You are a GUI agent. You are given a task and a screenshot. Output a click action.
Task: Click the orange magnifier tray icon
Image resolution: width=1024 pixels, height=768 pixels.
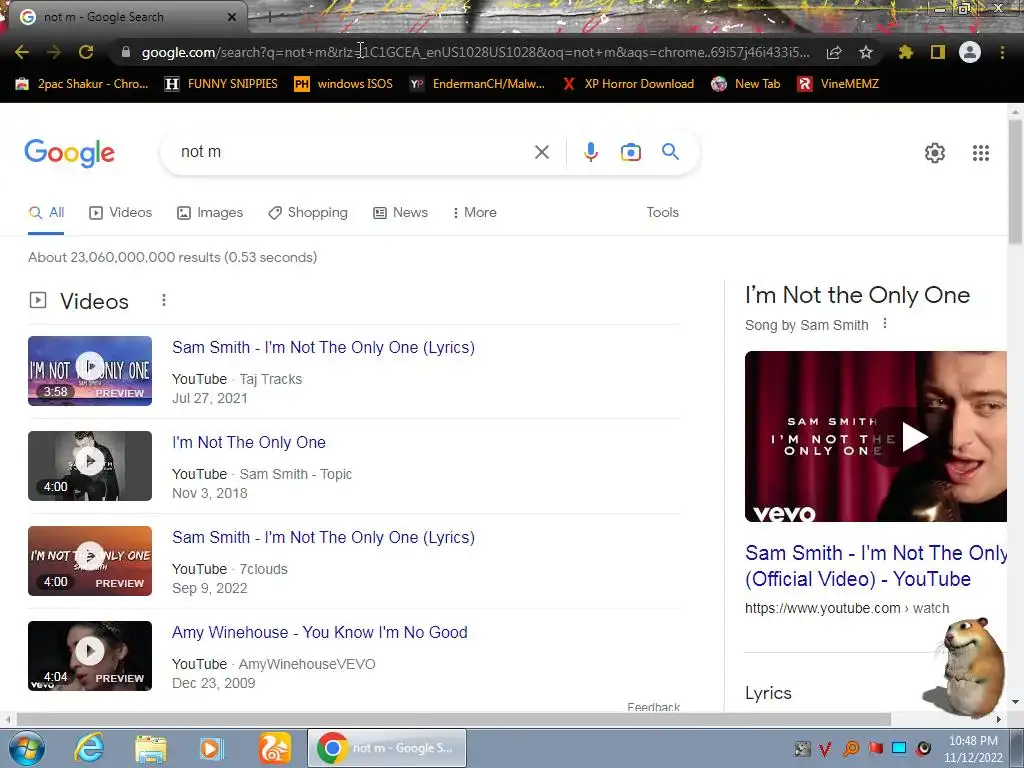tap(851, 748)
